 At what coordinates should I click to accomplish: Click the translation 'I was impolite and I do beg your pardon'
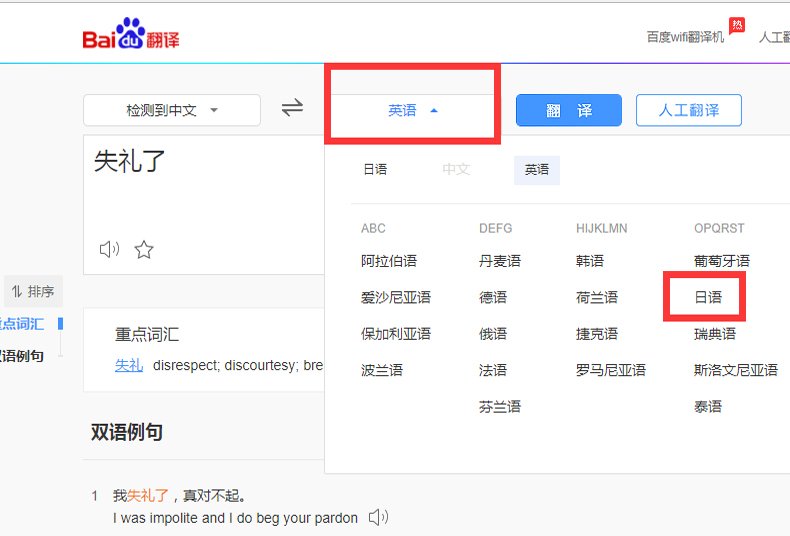point(235,518)
